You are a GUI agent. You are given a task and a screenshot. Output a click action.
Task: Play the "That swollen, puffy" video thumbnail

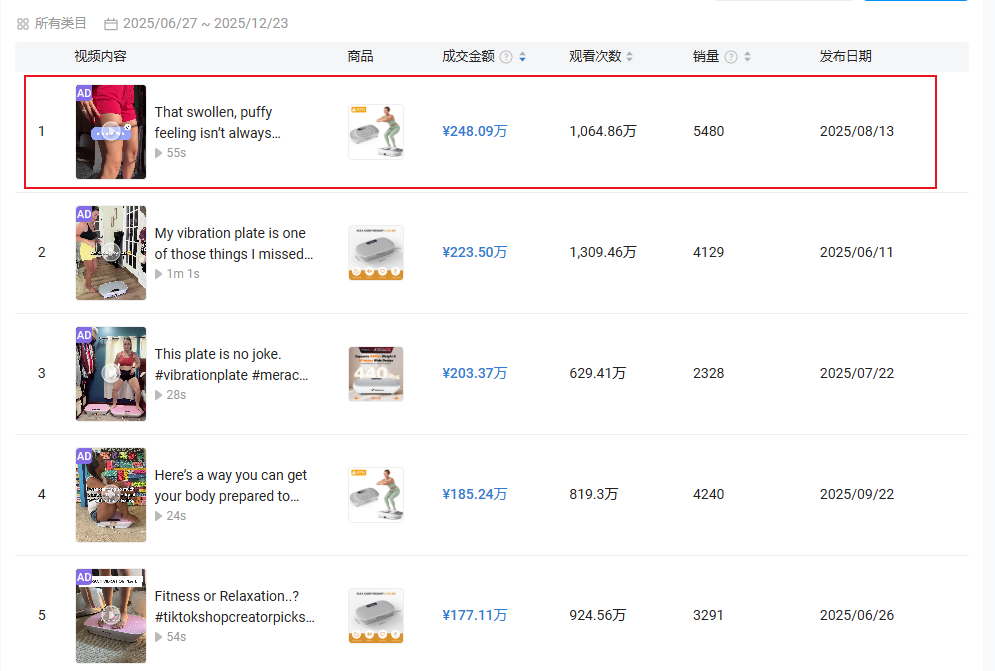pos(111,132)
